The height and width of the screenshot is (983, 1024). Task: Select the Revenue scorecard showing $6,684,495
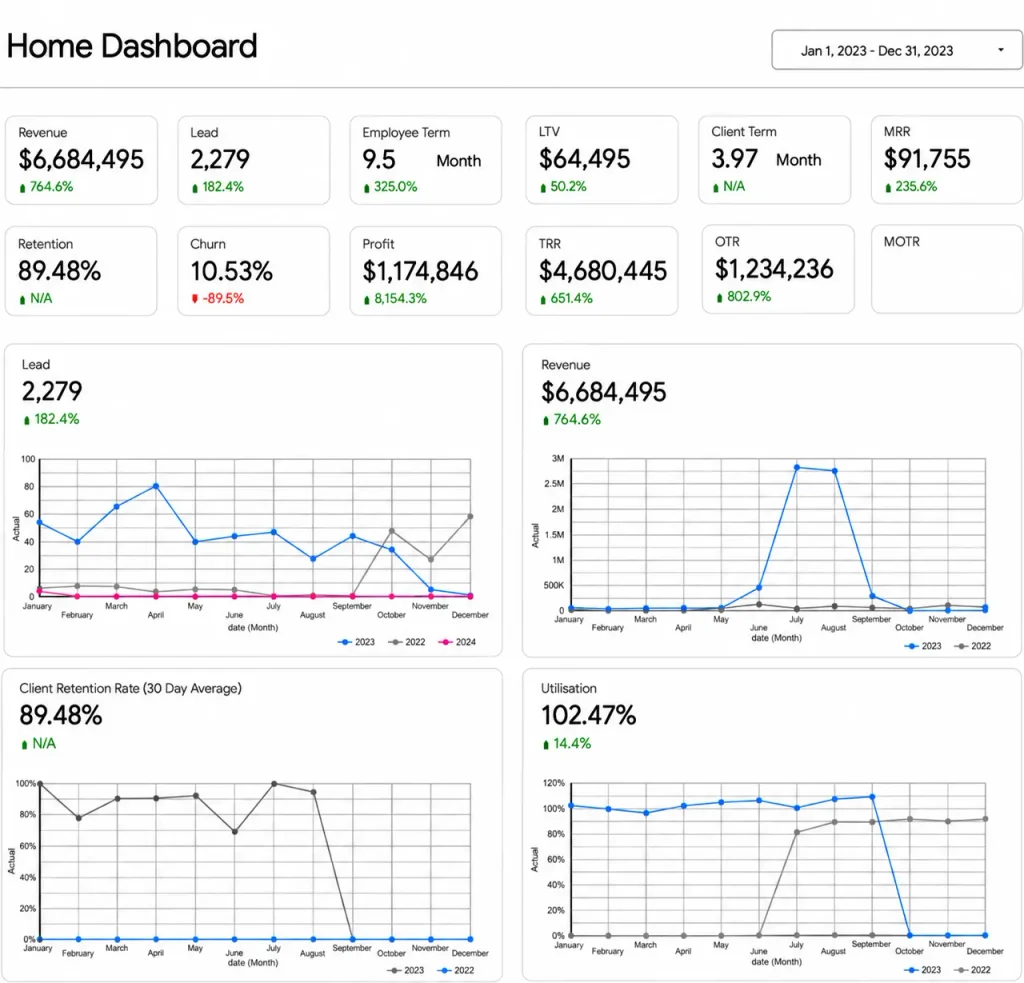[81, 160]
